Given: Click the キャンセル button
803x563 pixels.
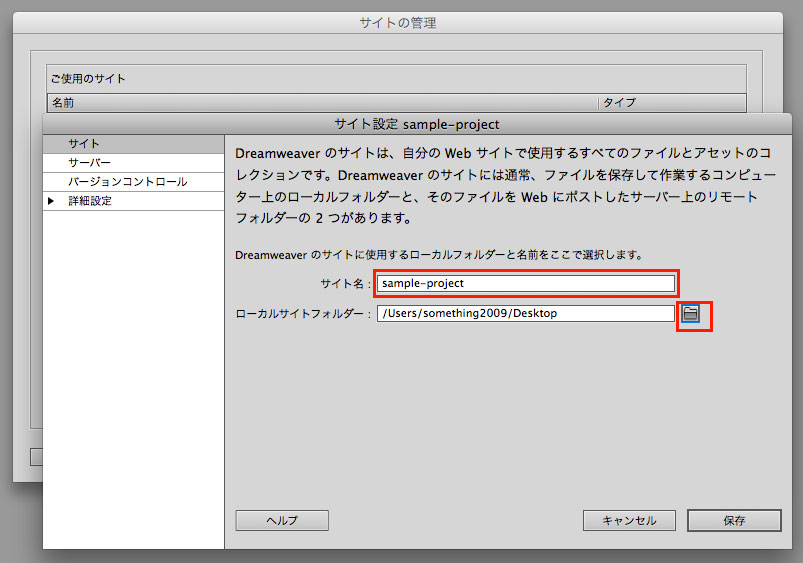Looking at the screenshot, I should click(629, 520).
